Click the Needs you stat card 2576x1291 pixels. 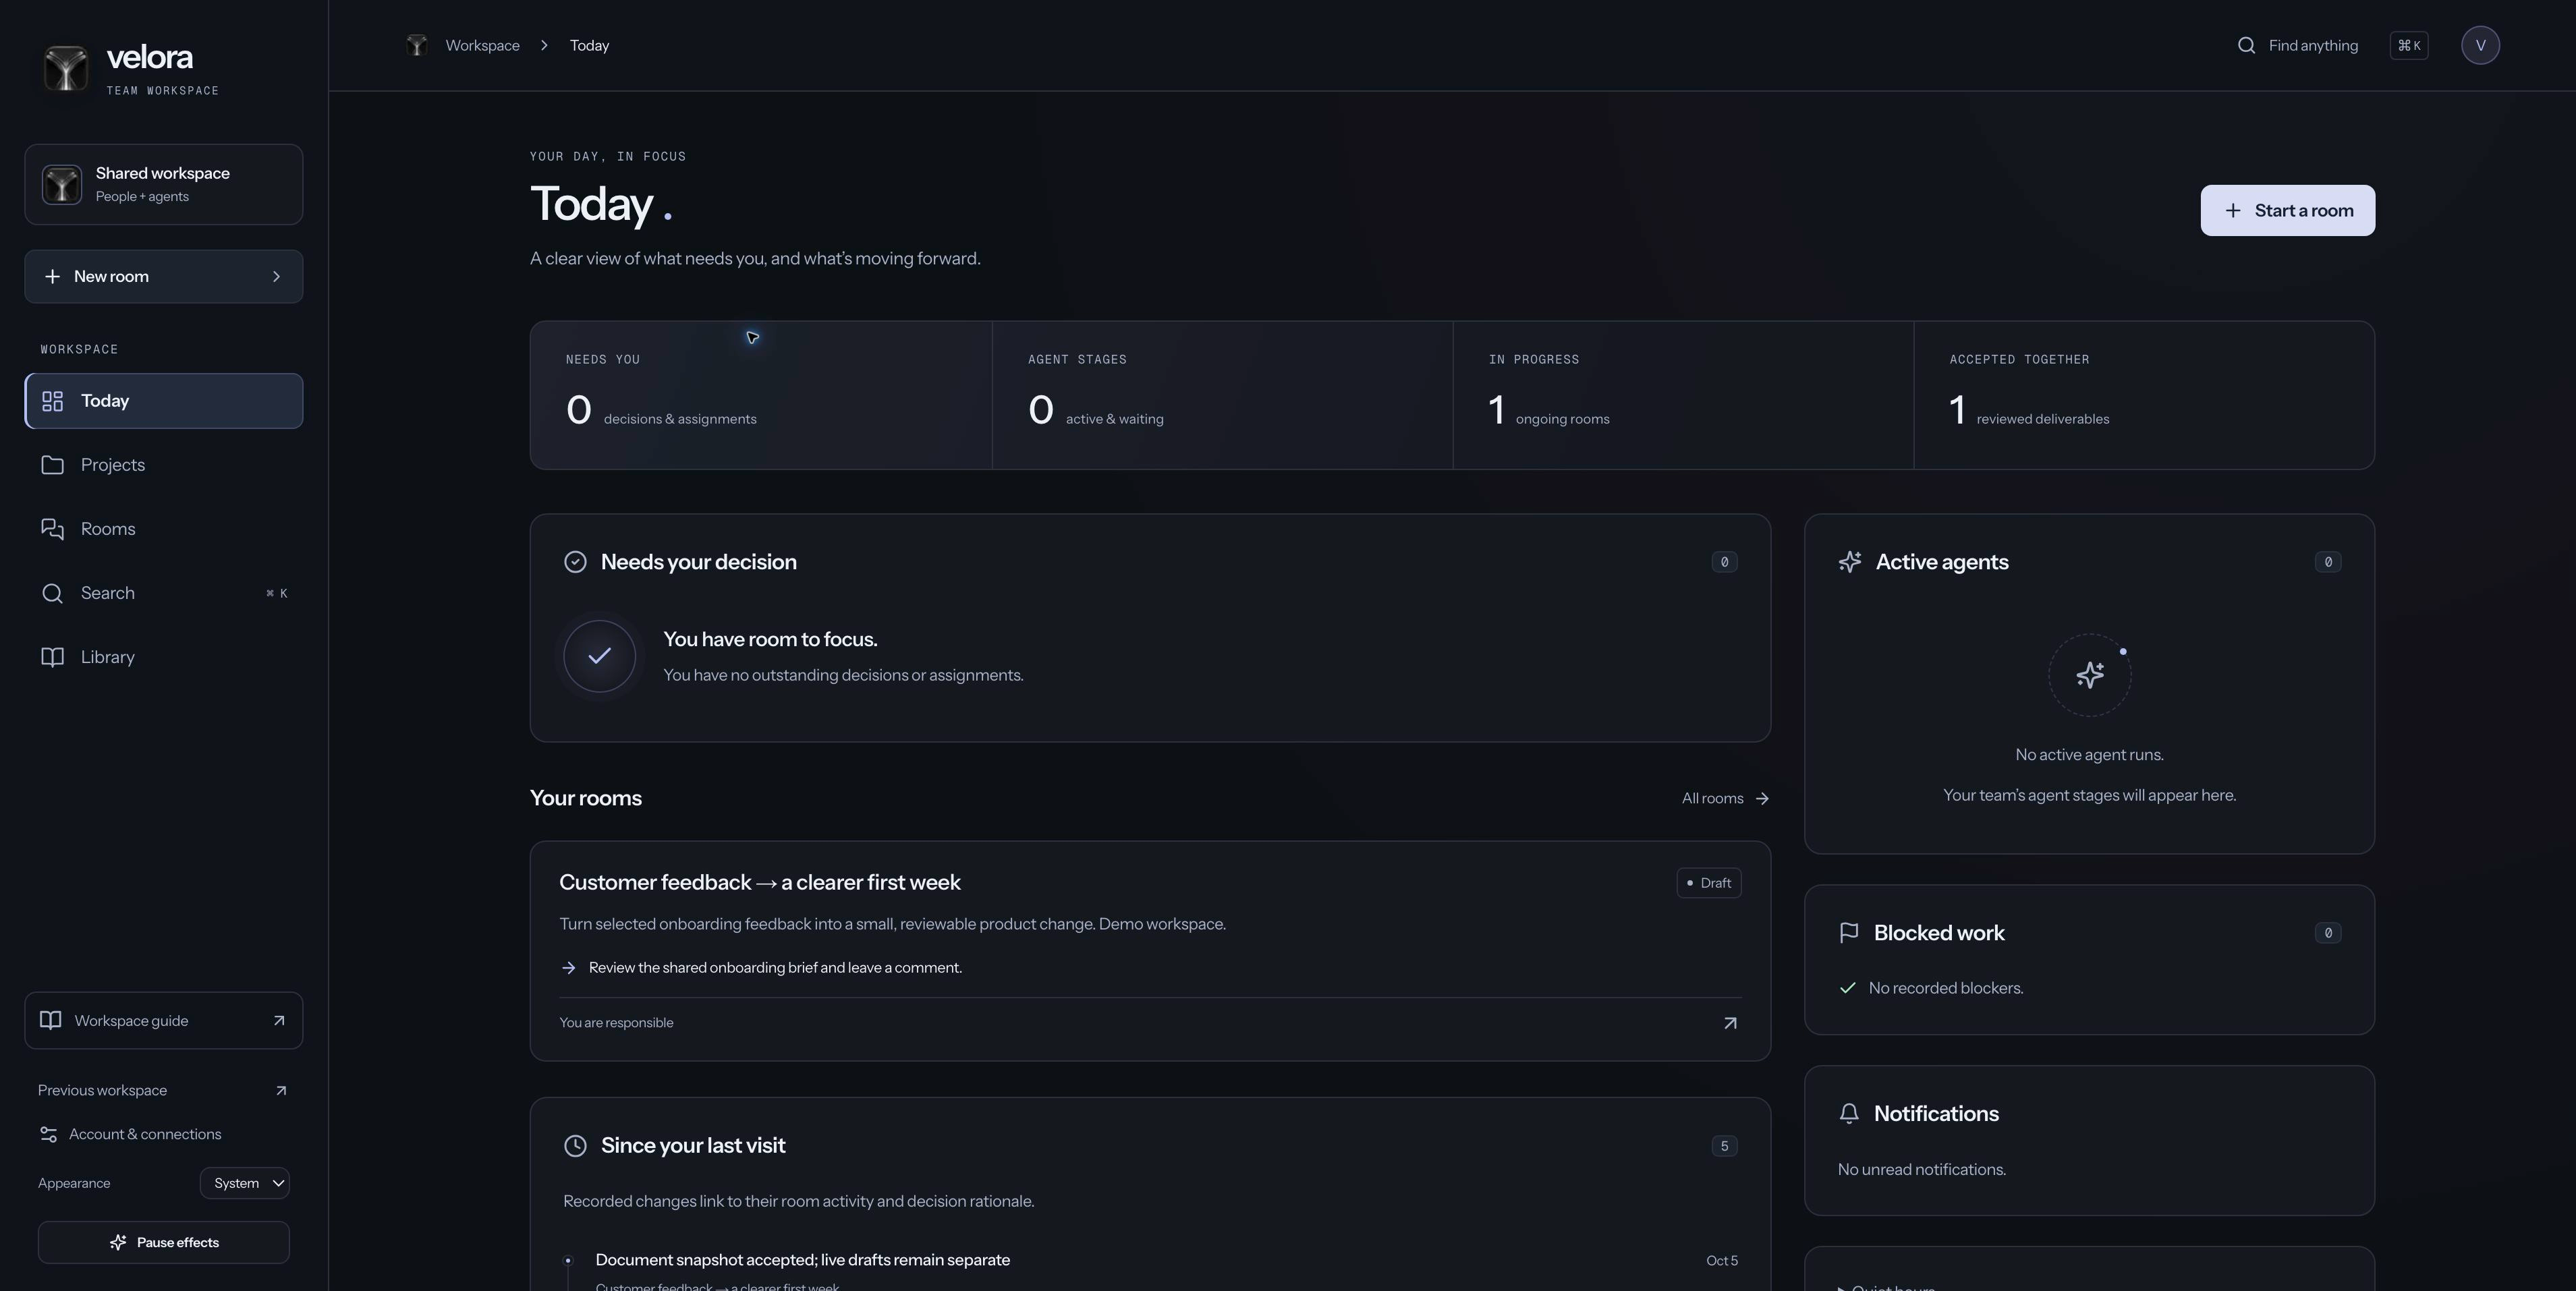pos(761,395)
